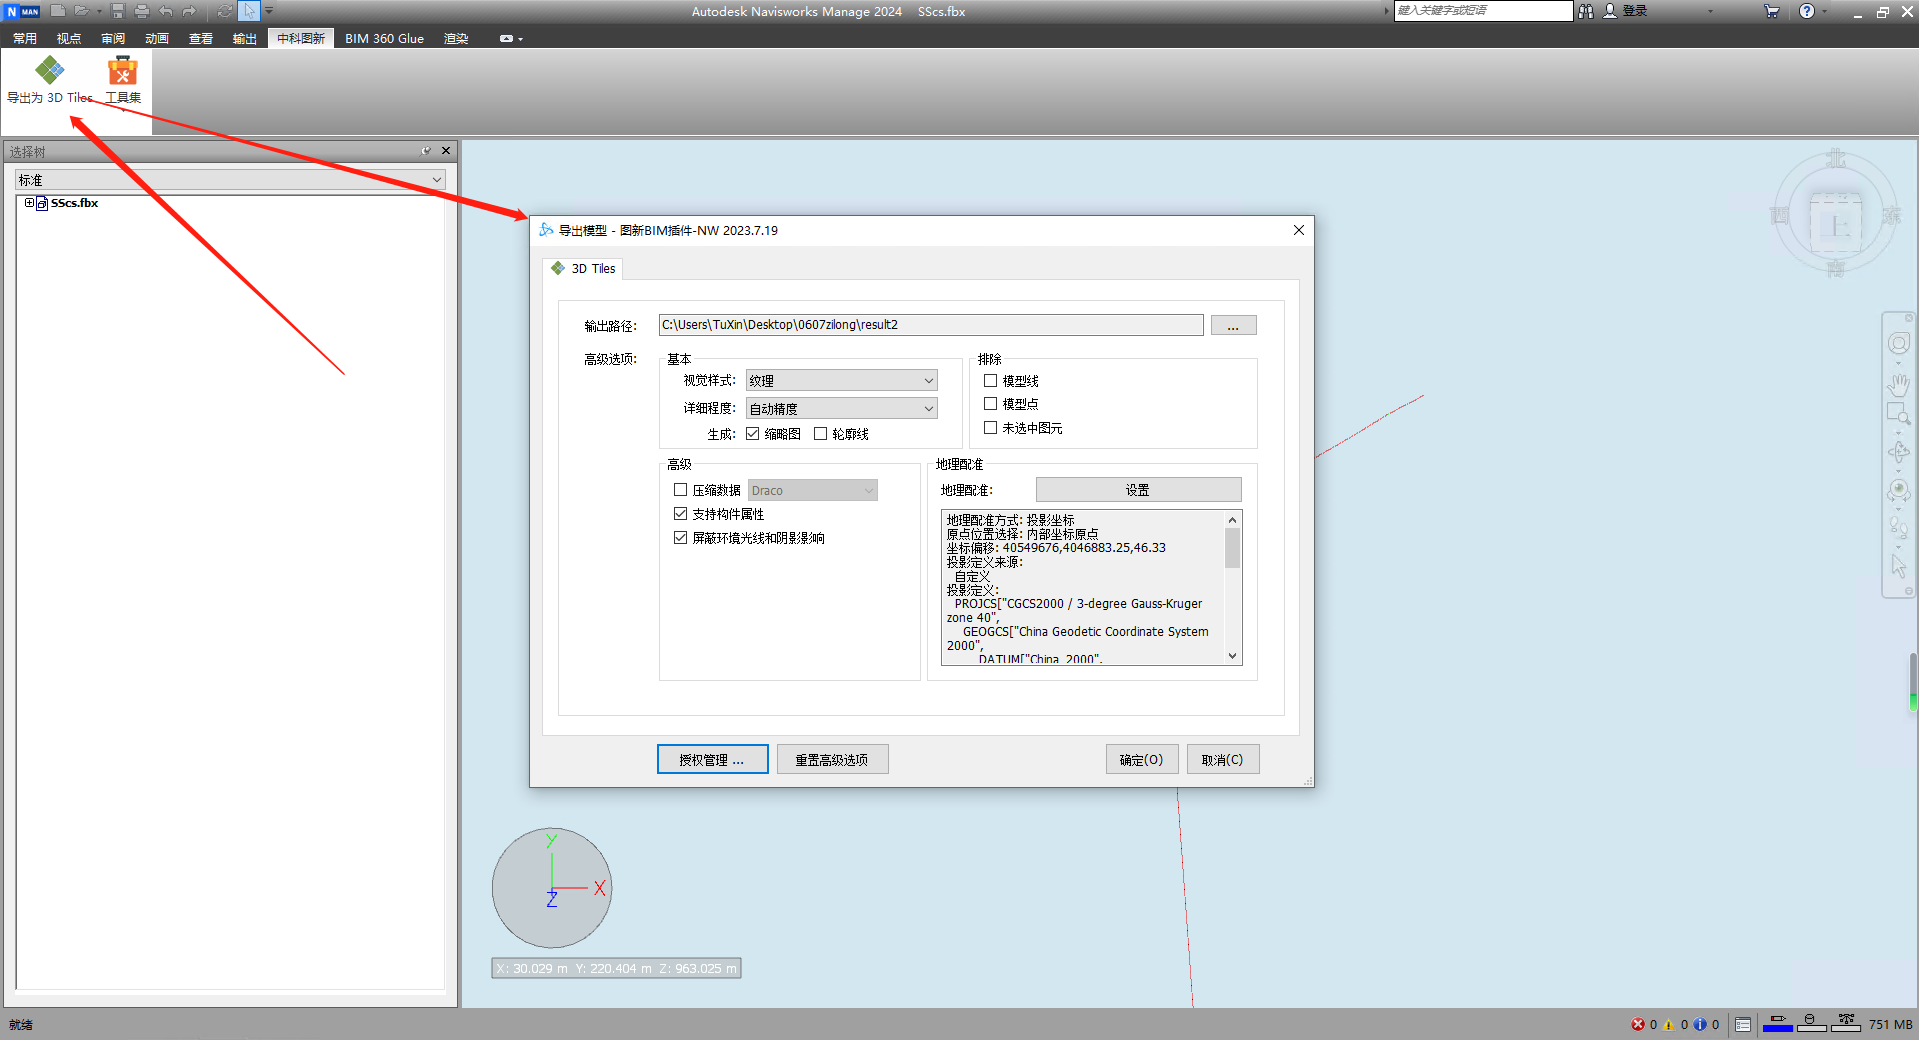Click the red error count status icon
This screenshot has height=1040, width=1919.
1638,1024
